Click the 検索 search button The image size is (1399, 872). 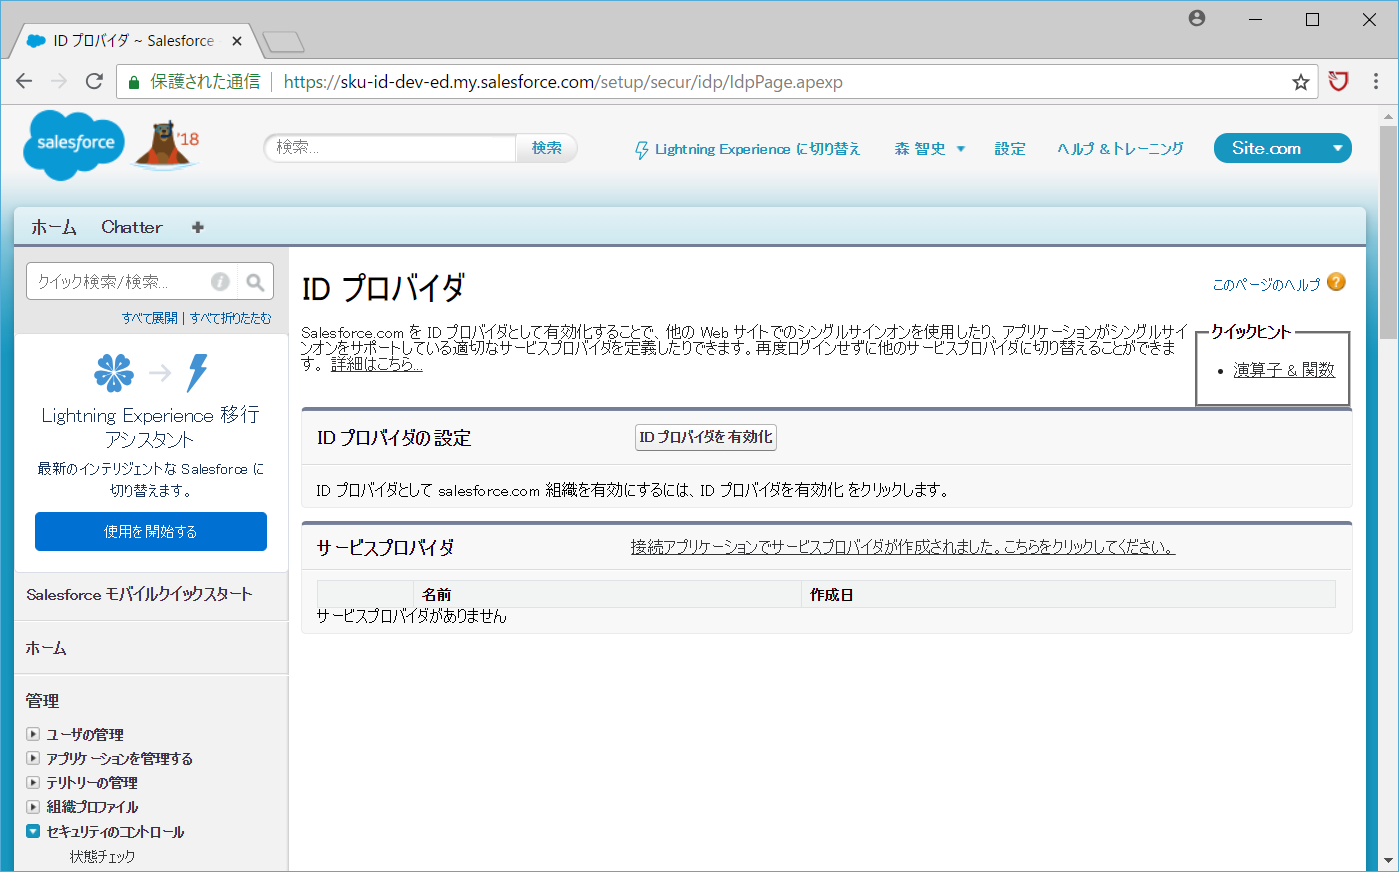547,148
